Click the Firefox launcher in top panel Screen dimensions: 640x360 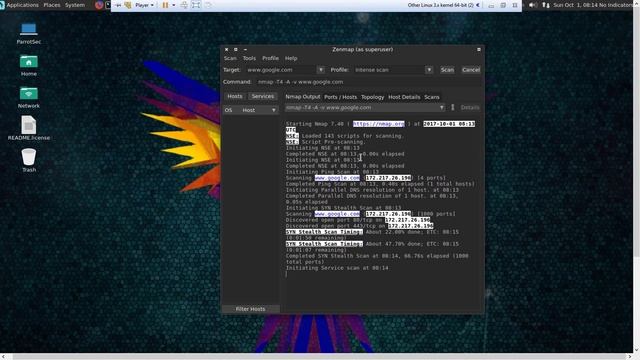pos(99,5)
